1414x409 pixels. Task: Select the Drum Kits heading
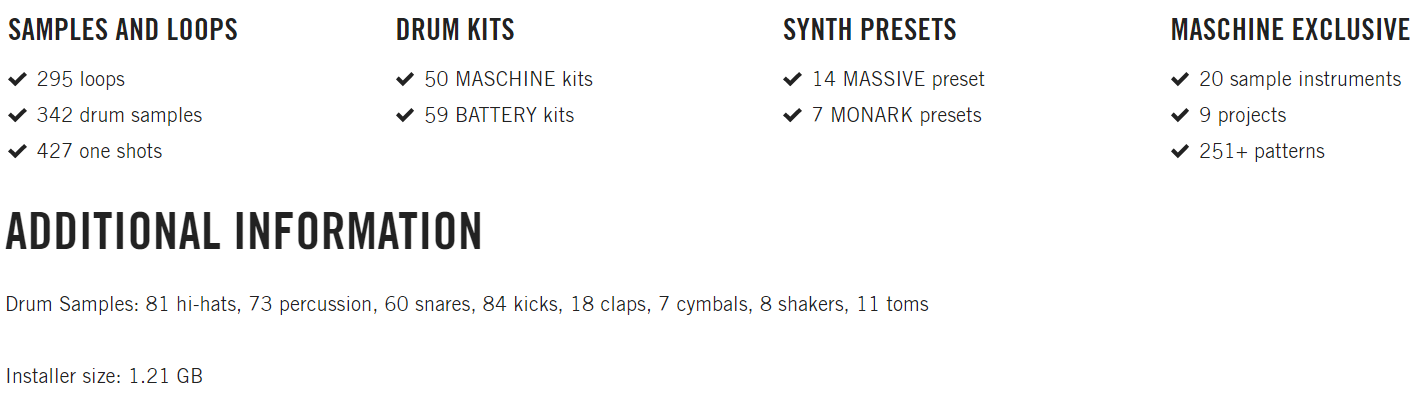click(x=455, y=30)
